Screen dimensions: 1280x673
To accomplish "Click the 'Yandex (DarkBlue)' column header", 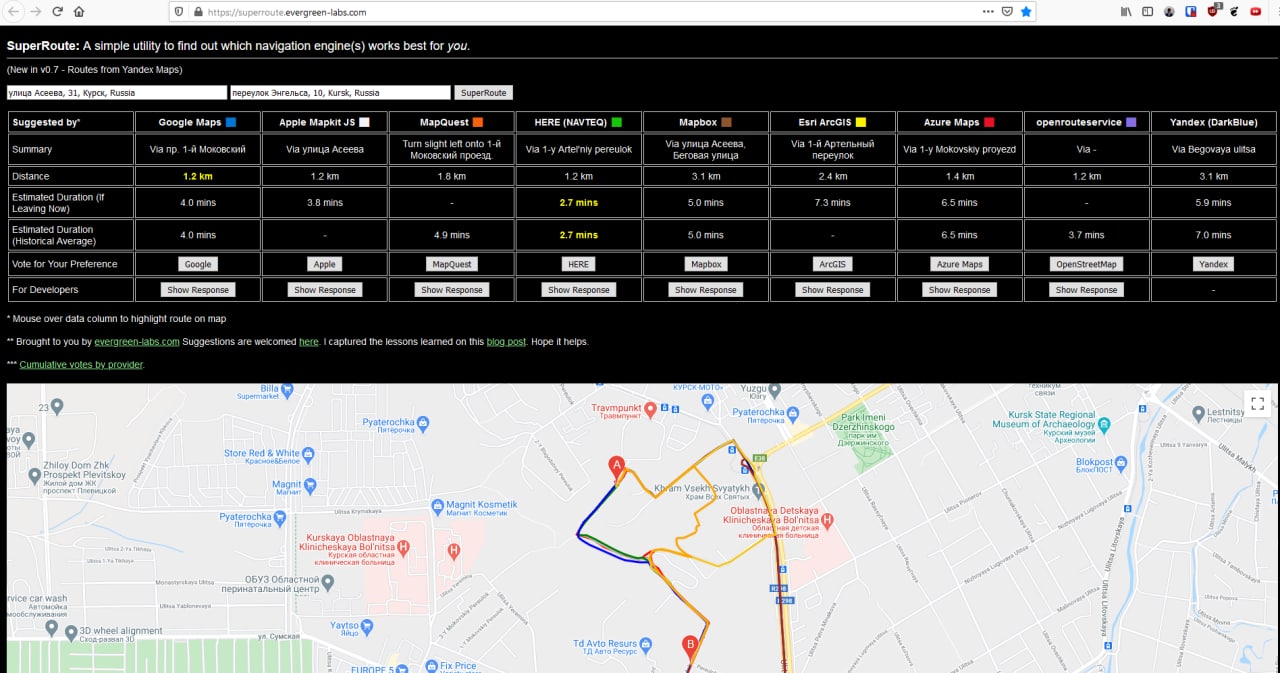I will click(x=1214, y=122).
